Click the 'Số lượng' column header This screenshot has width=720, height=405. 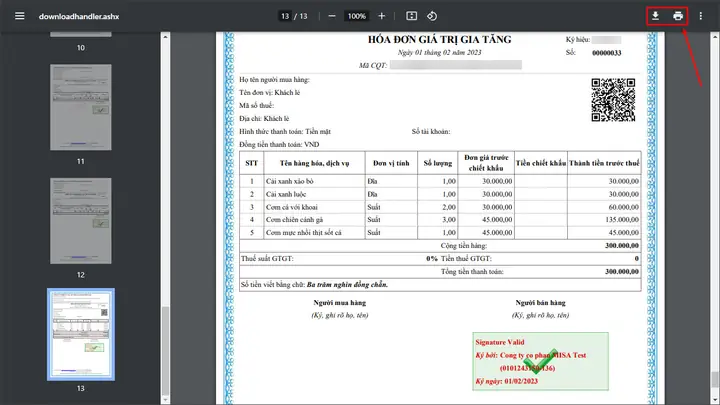click(438, 163)
